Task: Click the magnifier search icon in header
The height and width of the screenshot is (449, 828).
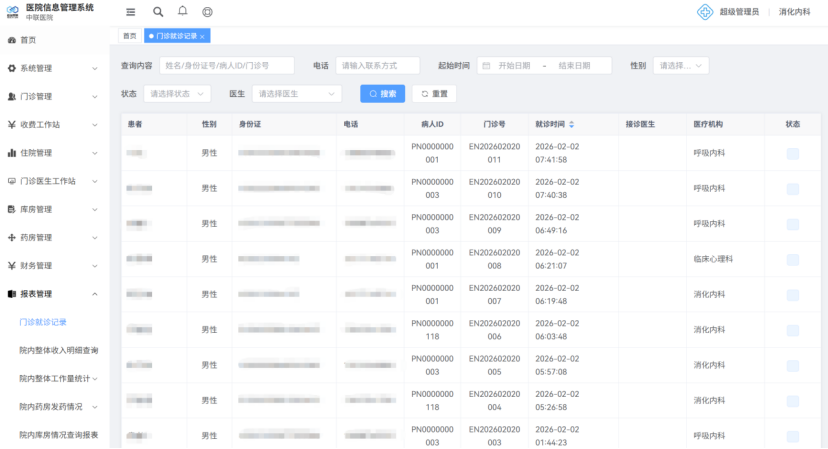Action: click(158, 12)
